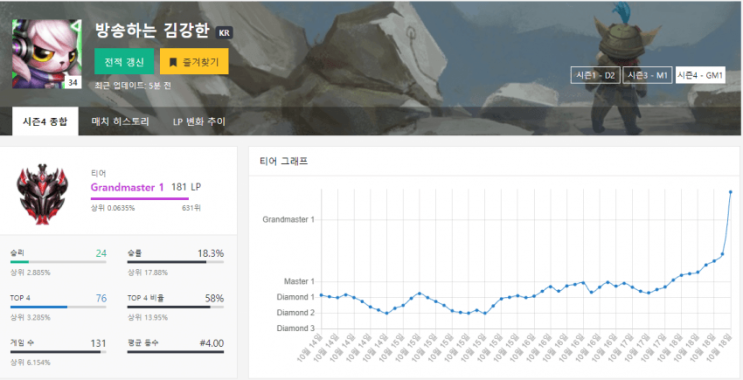The width and height of the screenshot is (743, 380).
Task: Click the TOP 4 blue progress bar
Action: 38,307
